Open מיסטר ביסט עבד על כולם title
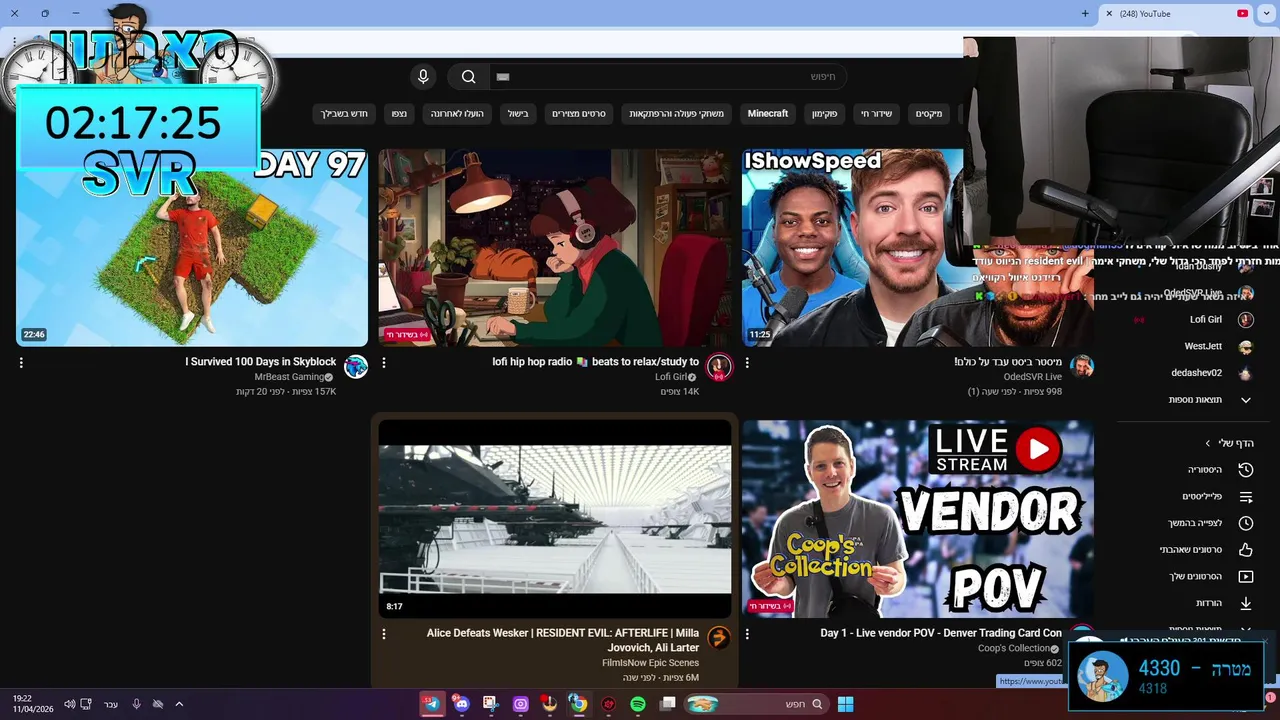The height and width of the screenshot is (720, 1280). (1008, 362)
